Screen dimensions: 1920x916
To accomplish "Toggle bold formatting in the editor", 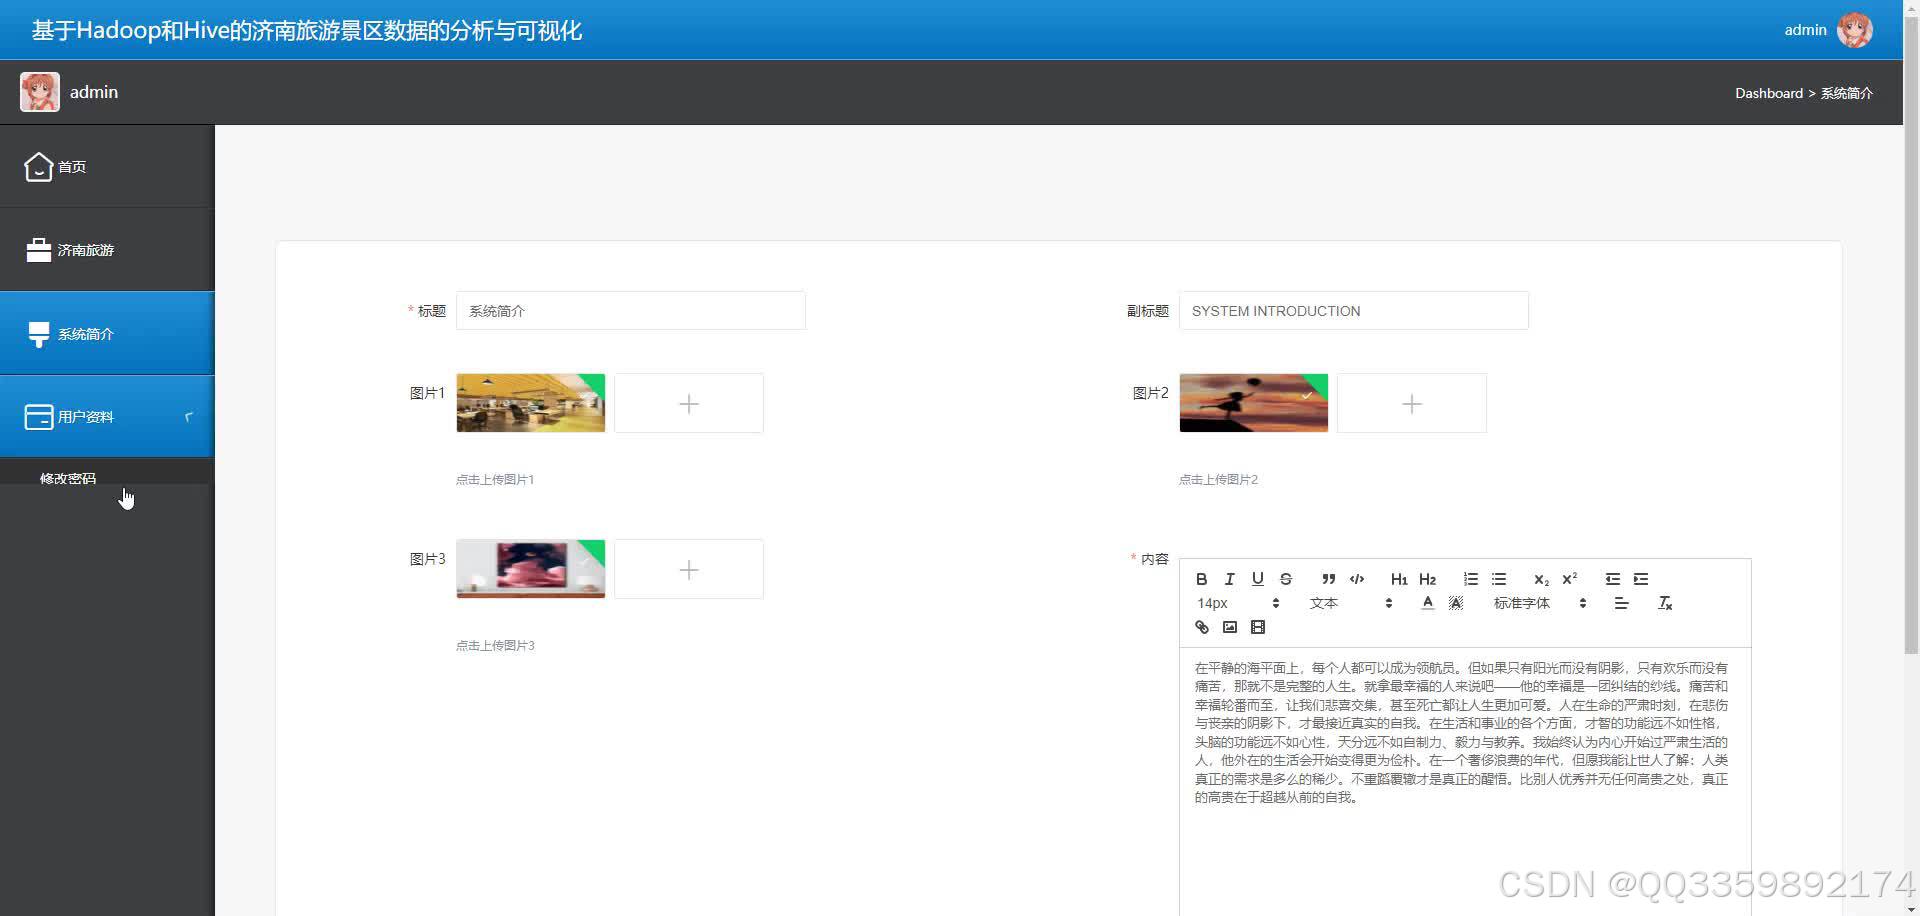I will 1200,579.
